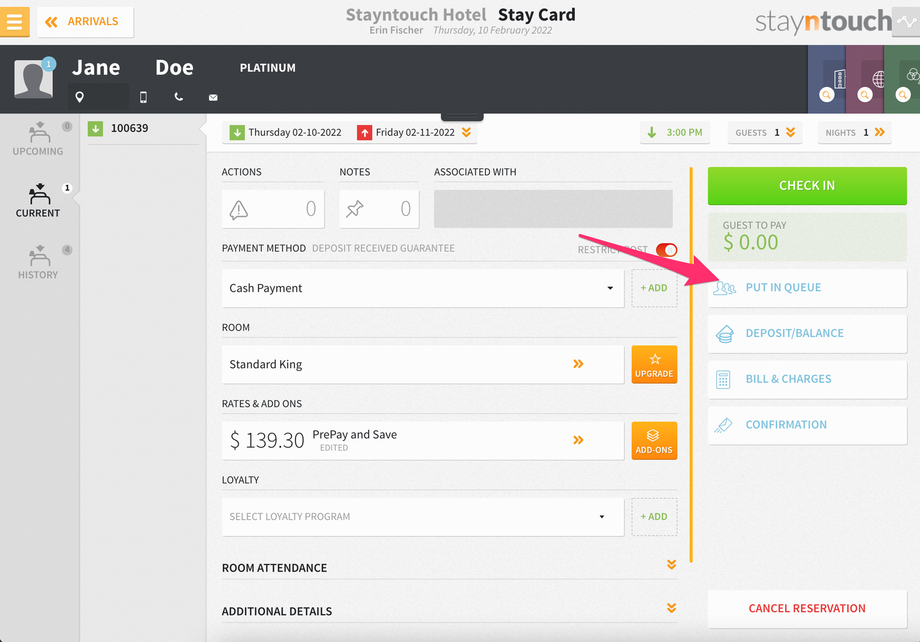
Task: Click the Check In button
Action: coord(807,186)
